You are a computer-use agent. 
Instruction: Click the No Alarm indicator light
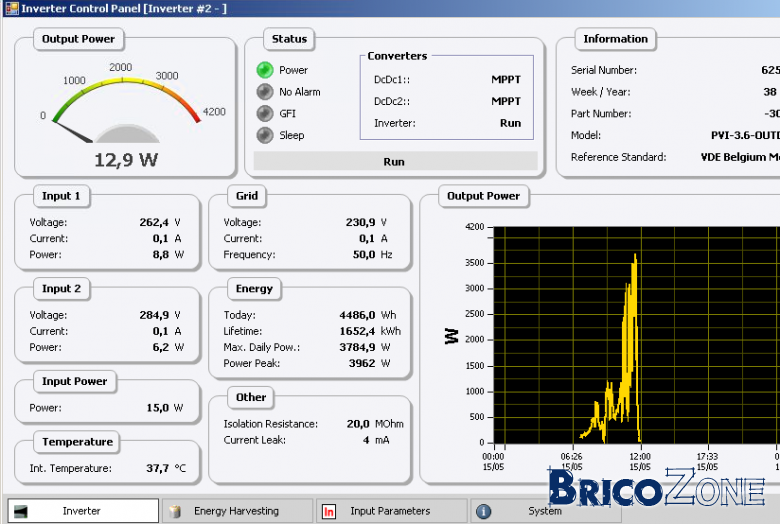[265, 92]
